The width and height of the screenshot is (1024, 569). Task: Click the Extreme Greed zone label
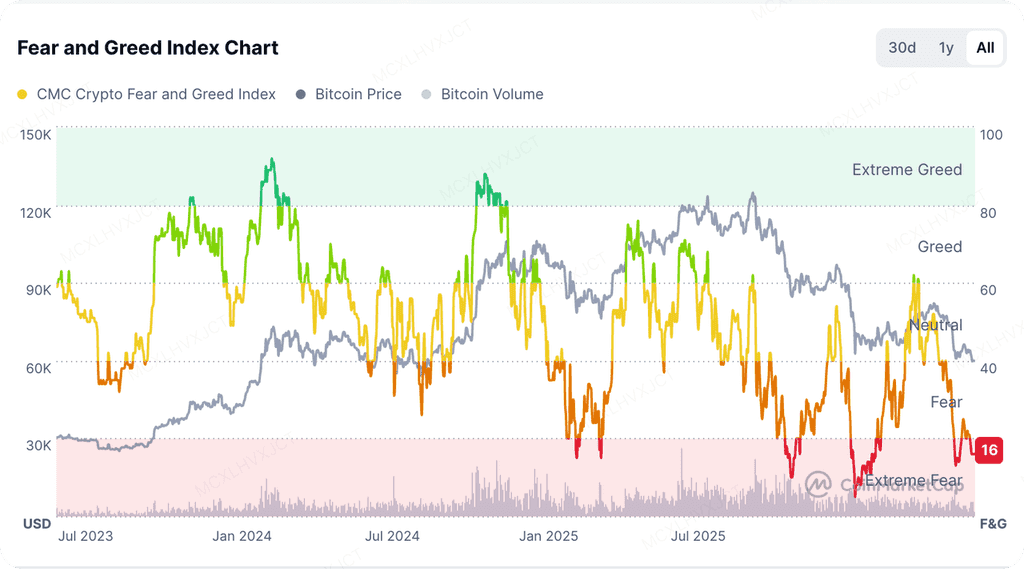point(906,170)
